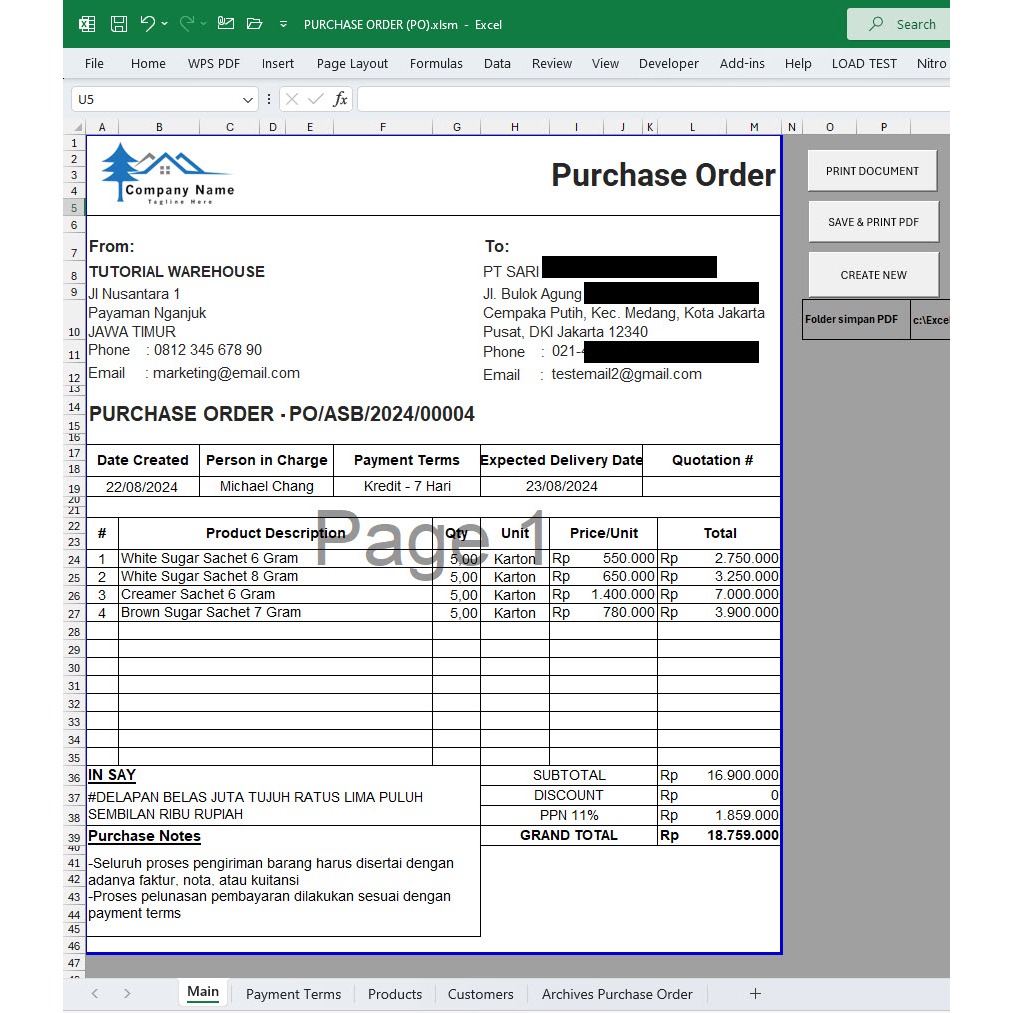This screenshot has width=1013, height=1013.
Task: Click the Search box in the title bar
Action: click(x=915, y=24)
